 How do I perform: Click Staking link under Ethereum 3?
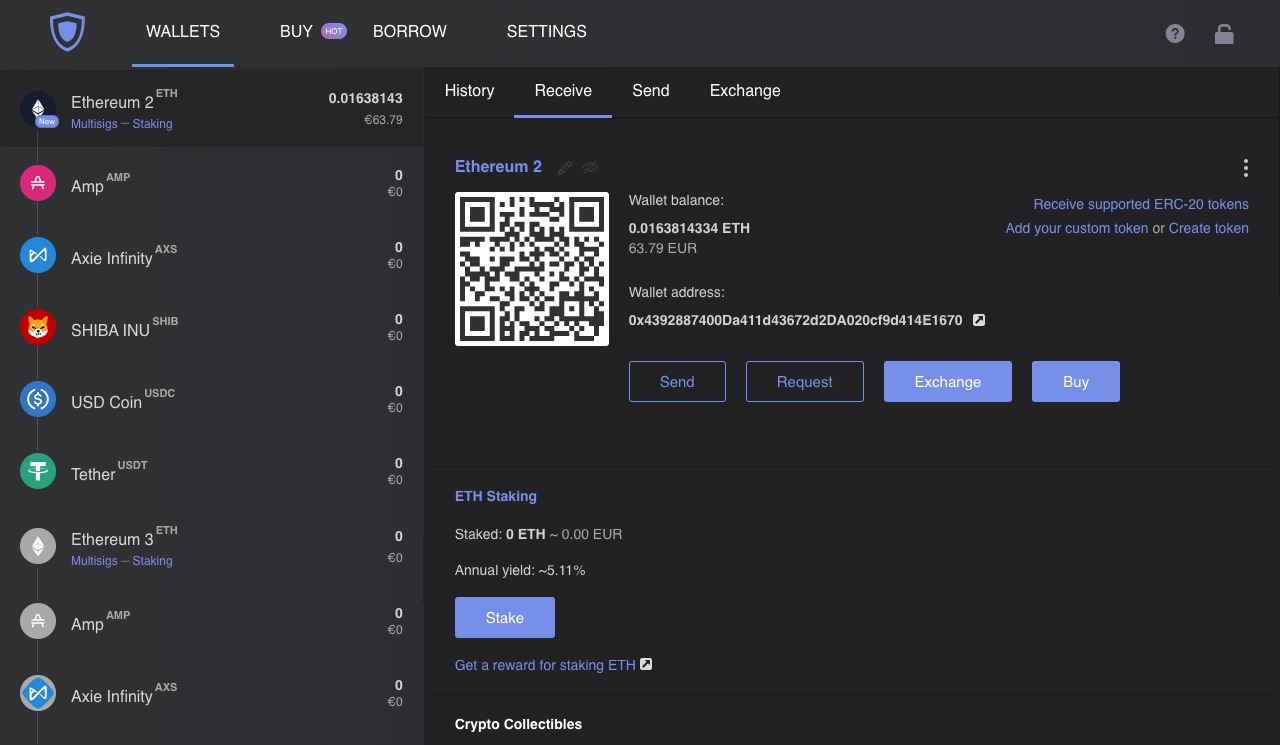(152, 561)
